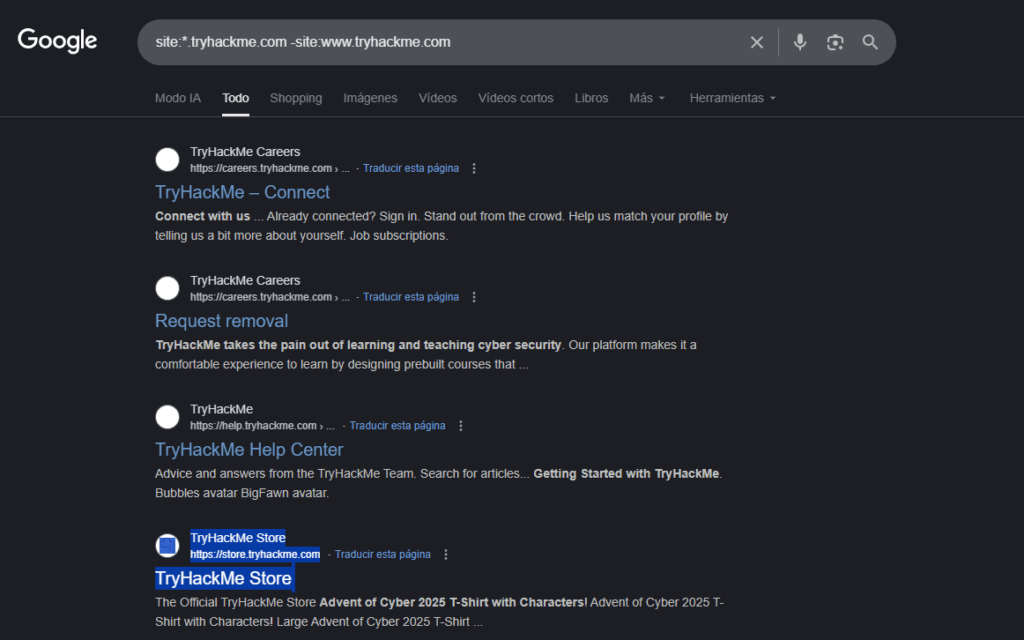The height and width of the screenshot is (640, 1024).
Task: Translate the Request removal page
Action: point(411,297)
